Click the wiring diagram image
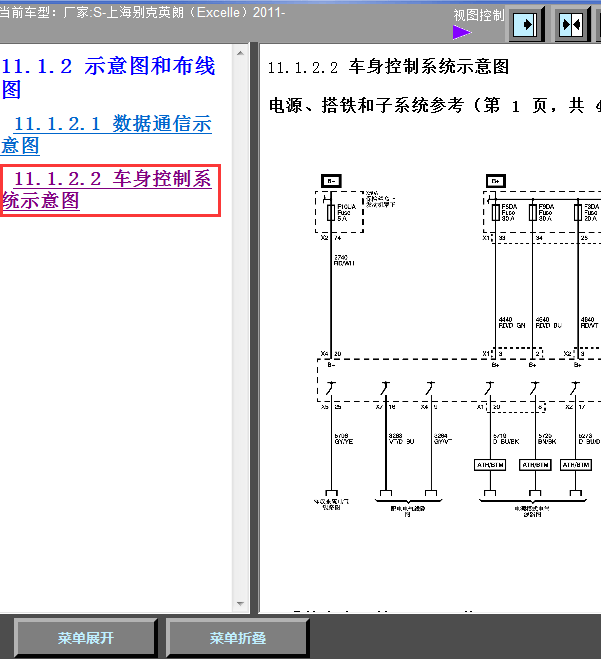The width and height of the screenshot is (601, 659). 458,345
